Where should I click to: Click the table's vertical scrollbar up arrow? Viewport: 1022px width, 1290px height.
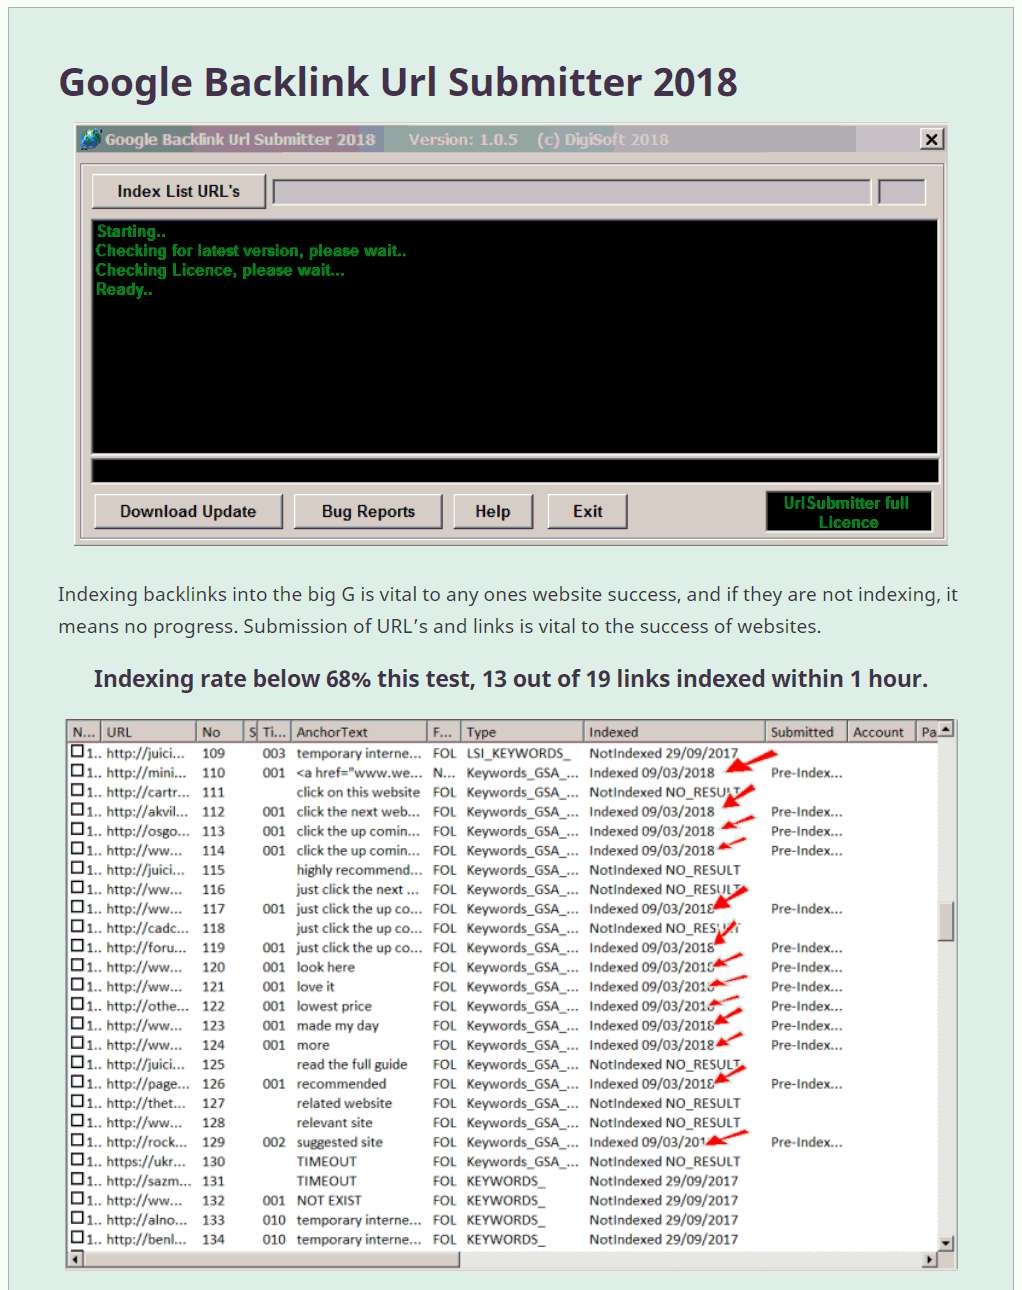(946, 729)
